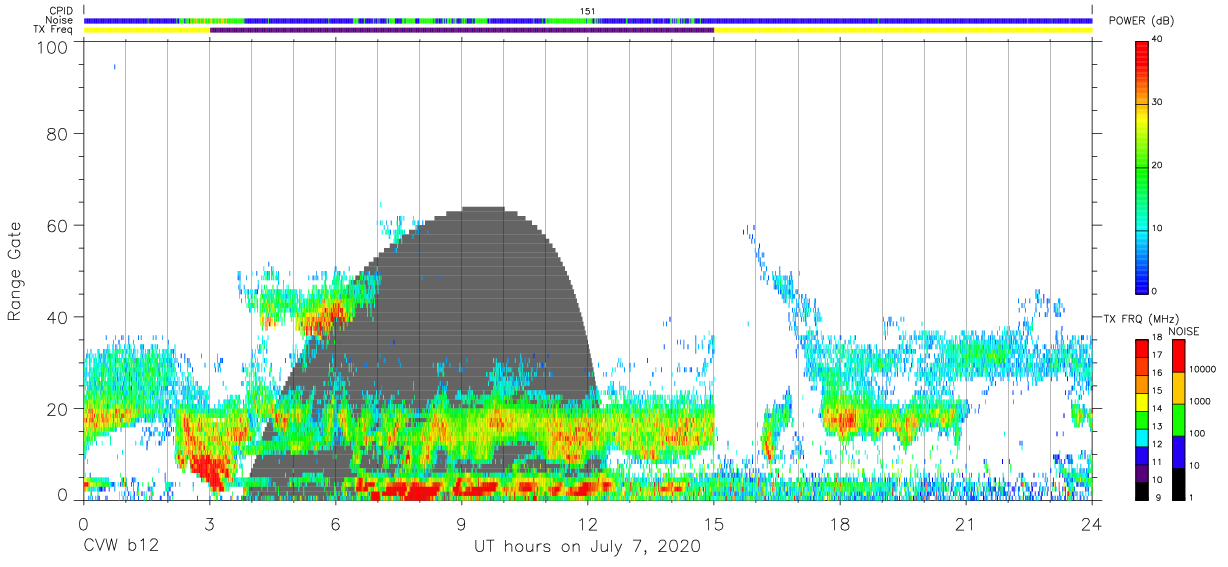Click the 'CPID' row label
This screenshot has width=1228, height=567.
62,11
